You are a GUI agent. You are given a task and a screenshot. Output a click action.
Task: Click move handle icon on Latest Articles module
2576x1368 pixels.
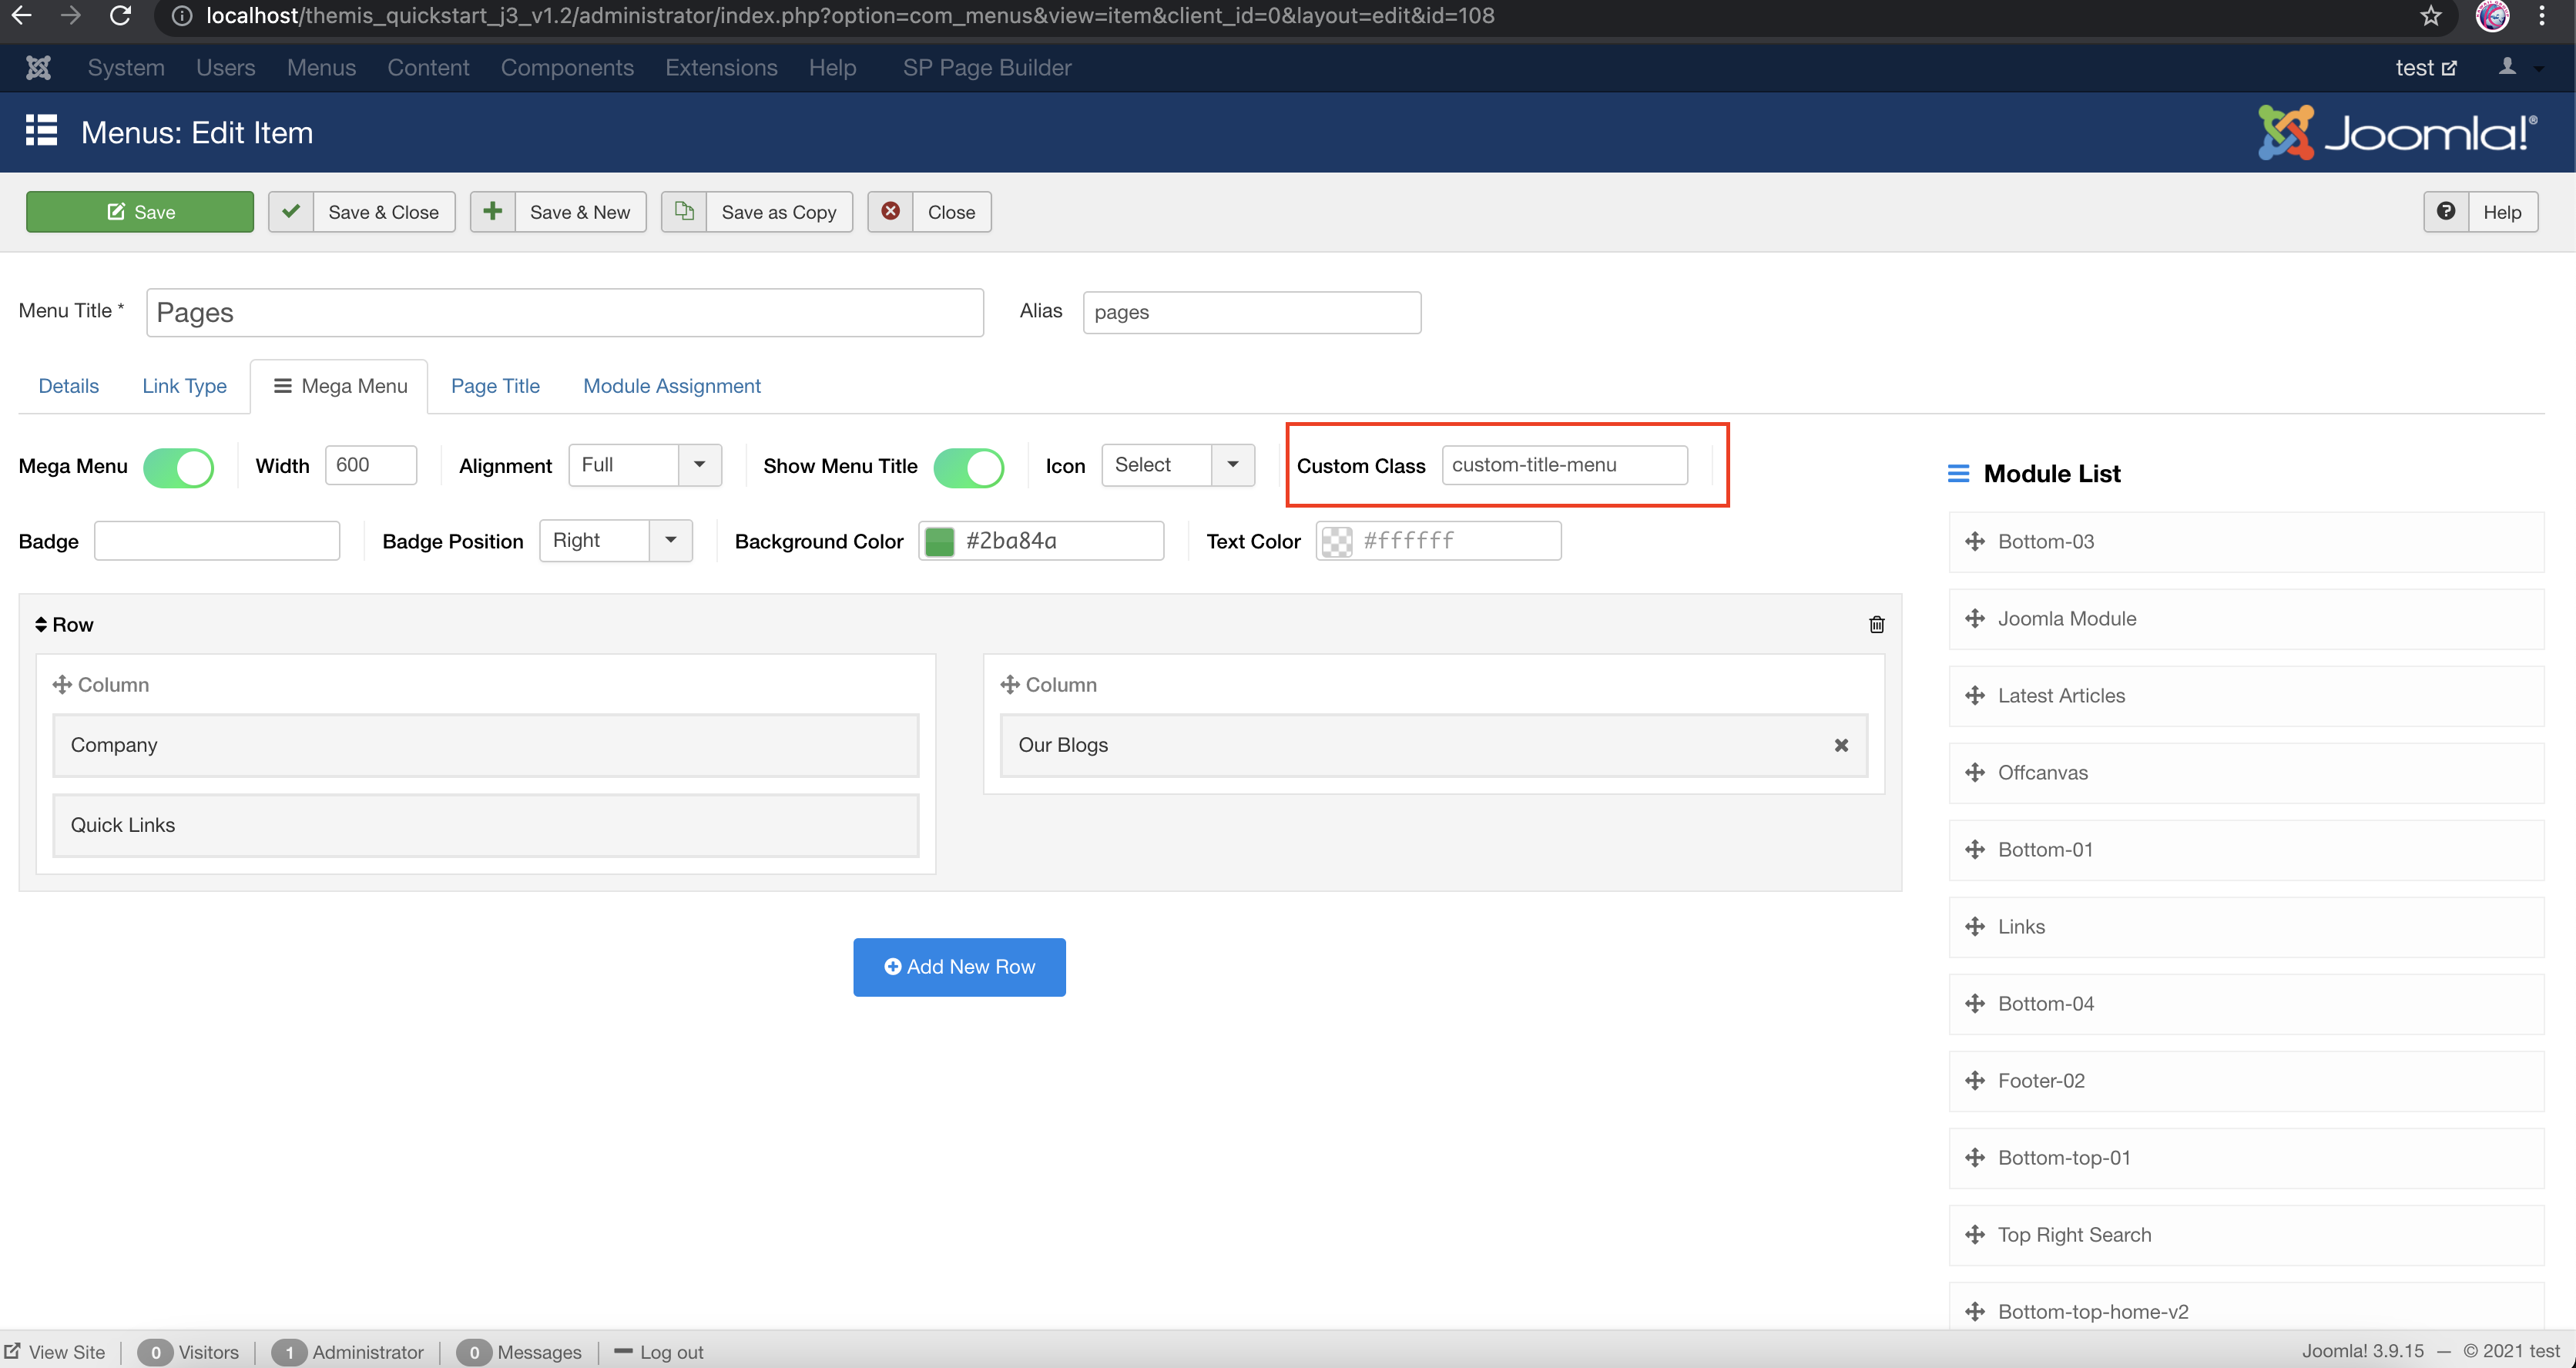(x=1974, y=695)
